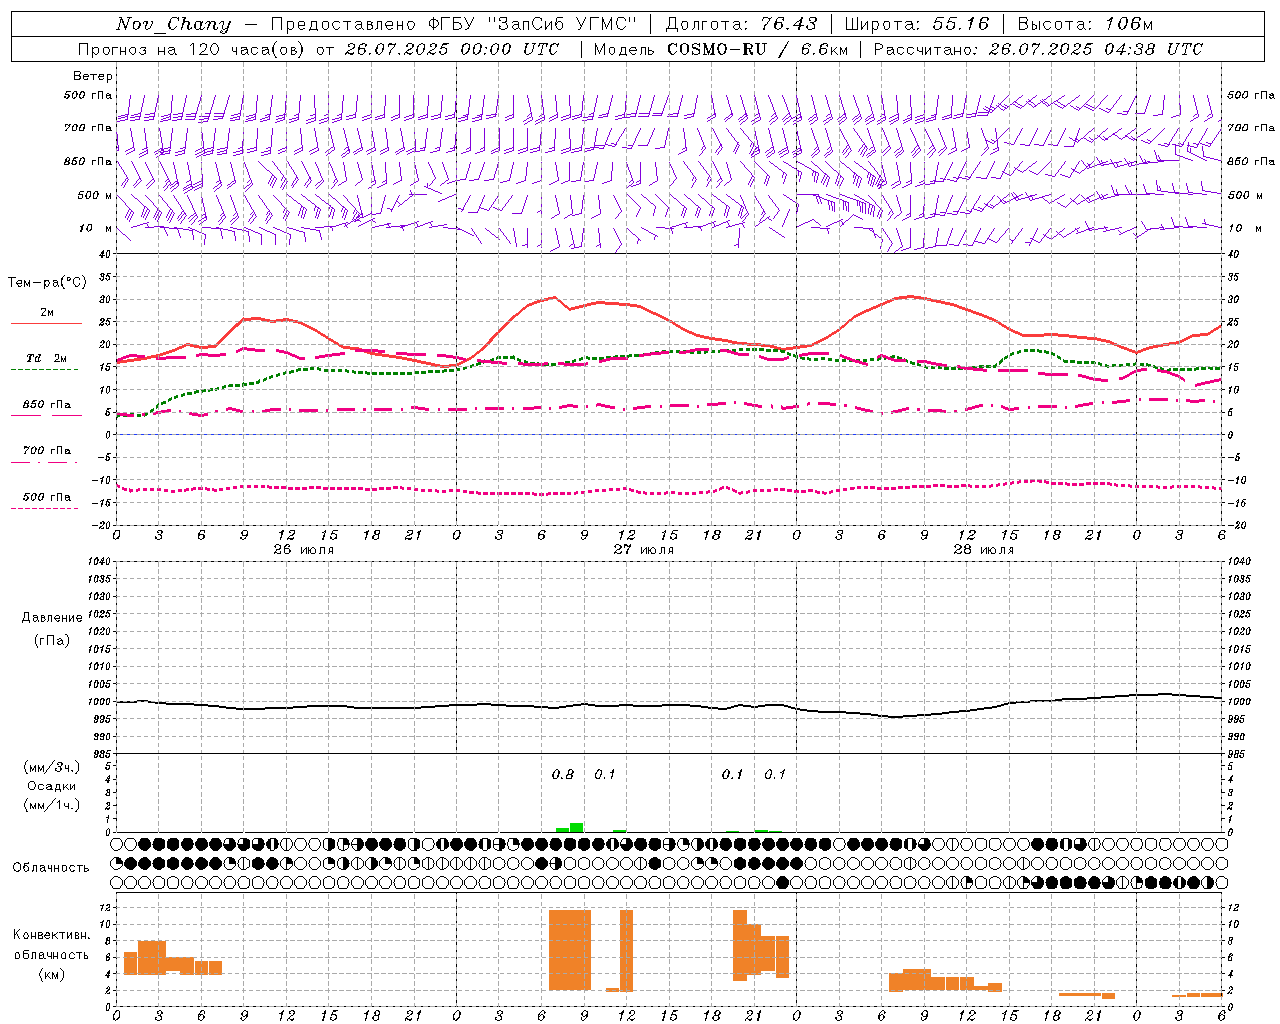Click the Модель COSMO-RU / 6.6км text
Image resolution: width=1280 pixels, height=1024 pixels.
pyautogui.click(x=720, y=49)
